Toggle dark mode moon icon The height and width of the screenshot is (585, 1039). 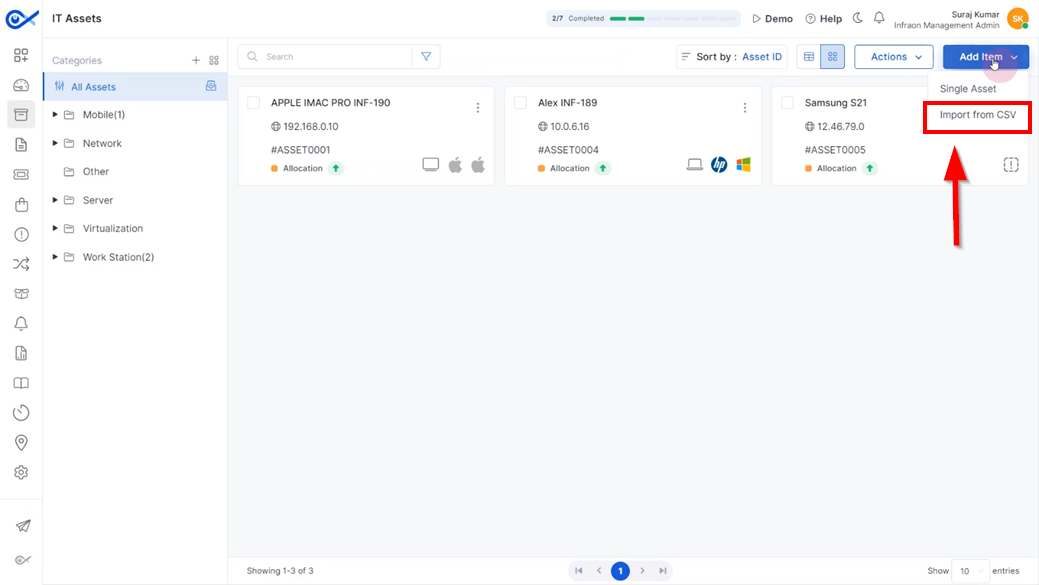point(857,18)
